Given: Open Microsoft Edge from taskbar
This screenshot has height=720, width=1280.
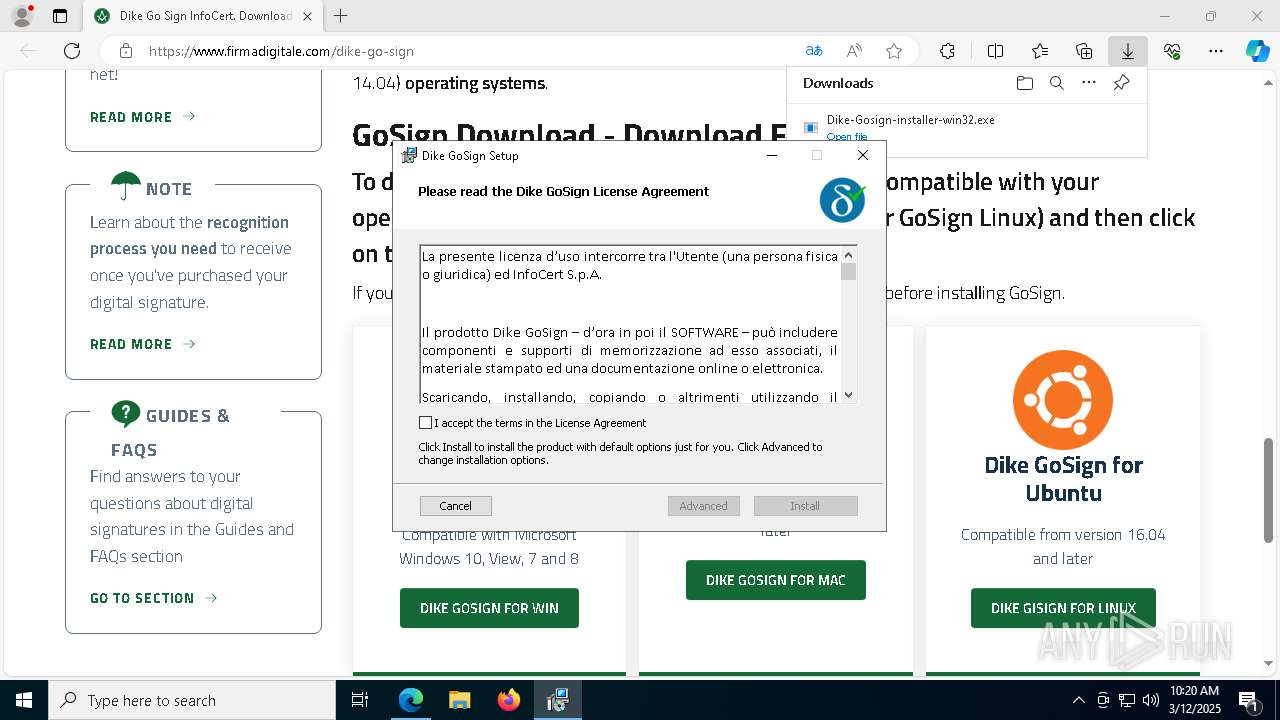Looking at the screenshot, I should tap(411, 700).
